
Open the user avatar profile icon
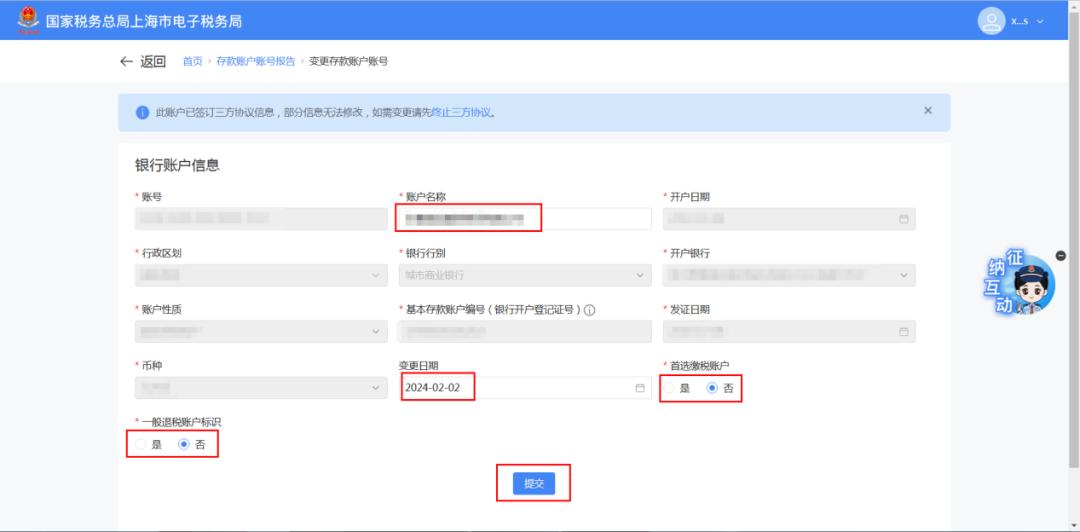click(x=991, y=21)
